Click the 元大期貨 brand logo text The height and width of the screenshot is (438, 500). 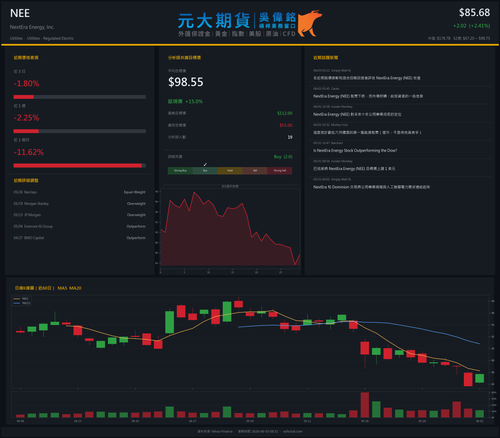pos(214,21)
